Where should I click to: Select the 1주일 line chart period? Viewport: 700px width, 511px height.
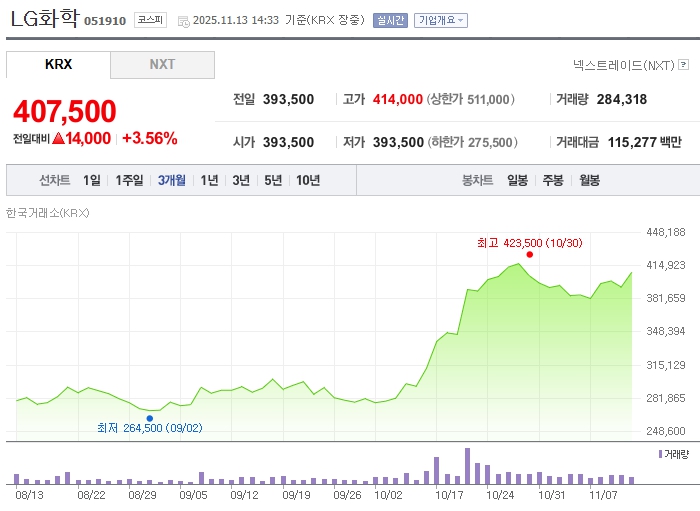pos(130,180)
